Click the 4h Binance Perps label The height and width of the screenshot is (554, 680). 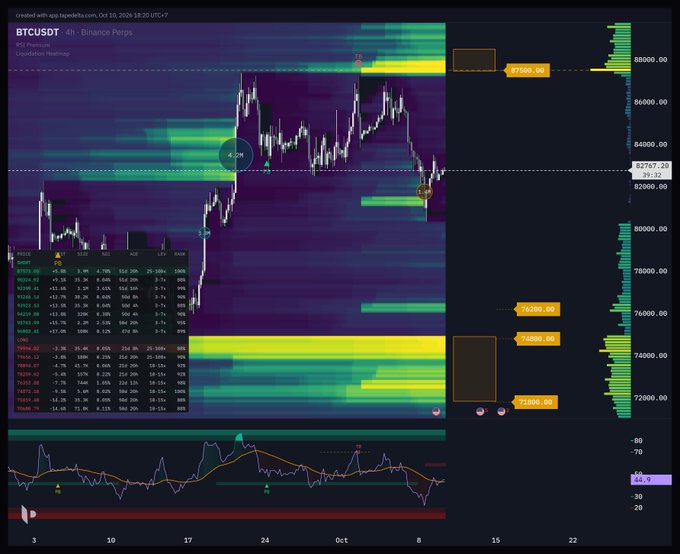(x=100, y=32)
